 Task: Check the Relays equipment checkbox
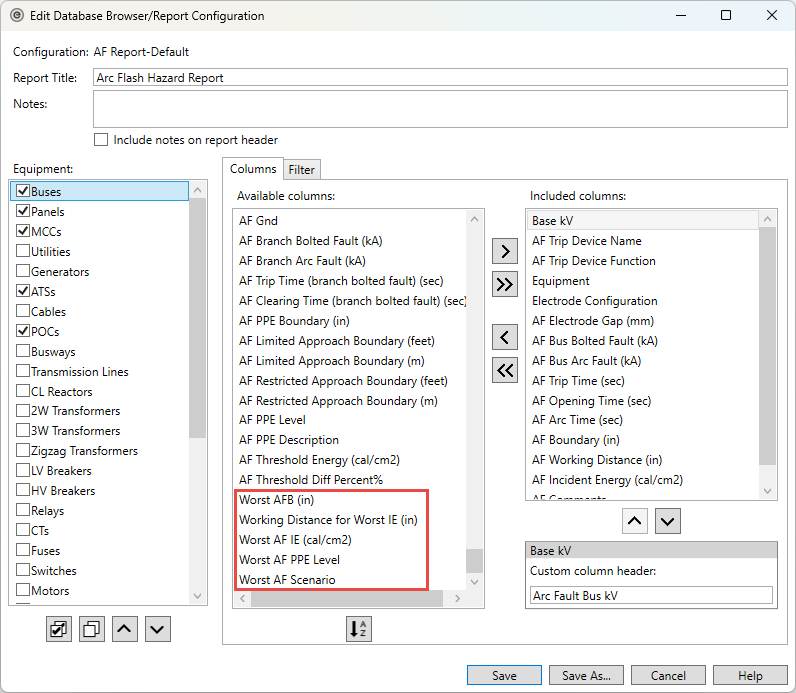23,510
